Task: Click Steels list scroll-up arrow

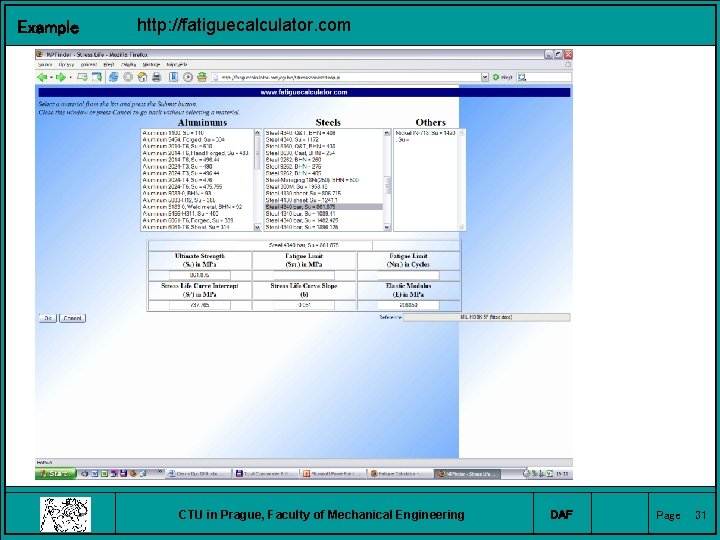Action: click(x=387, y=133)
